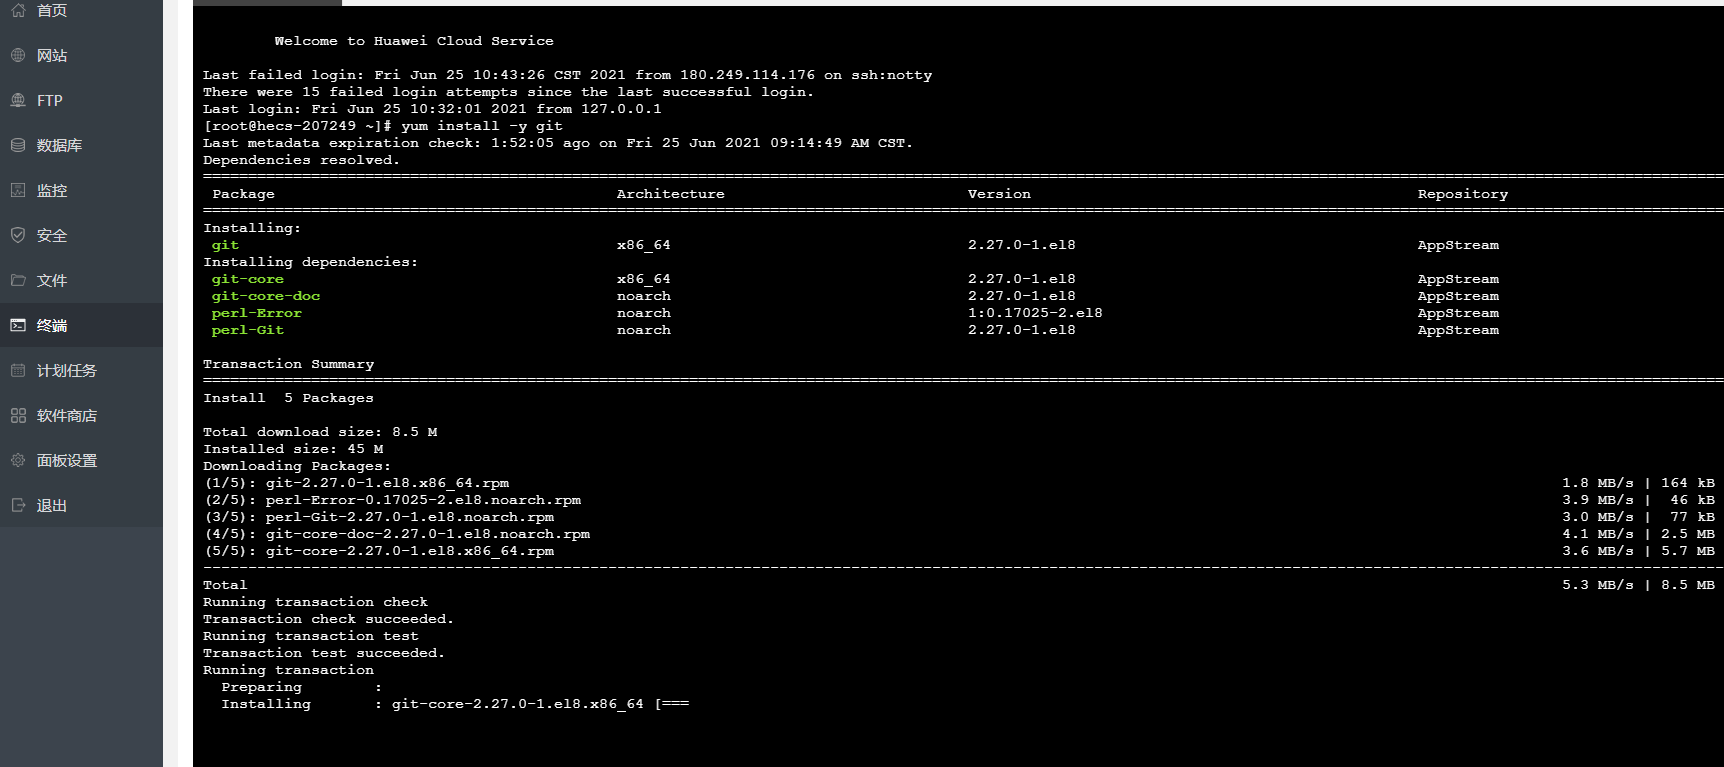Open the 文件 menu item
The height and width of the screenshot is (767, 1724).
[81, 280]
